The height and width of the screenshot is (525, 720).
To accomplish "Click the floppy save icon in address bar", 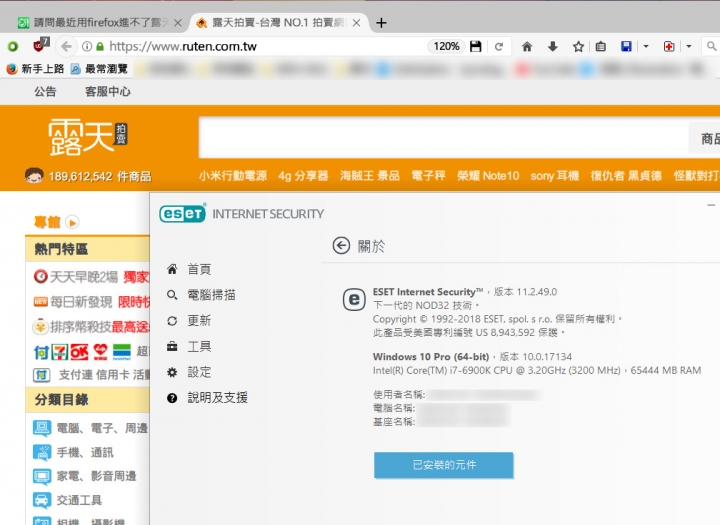I will 476,46.
